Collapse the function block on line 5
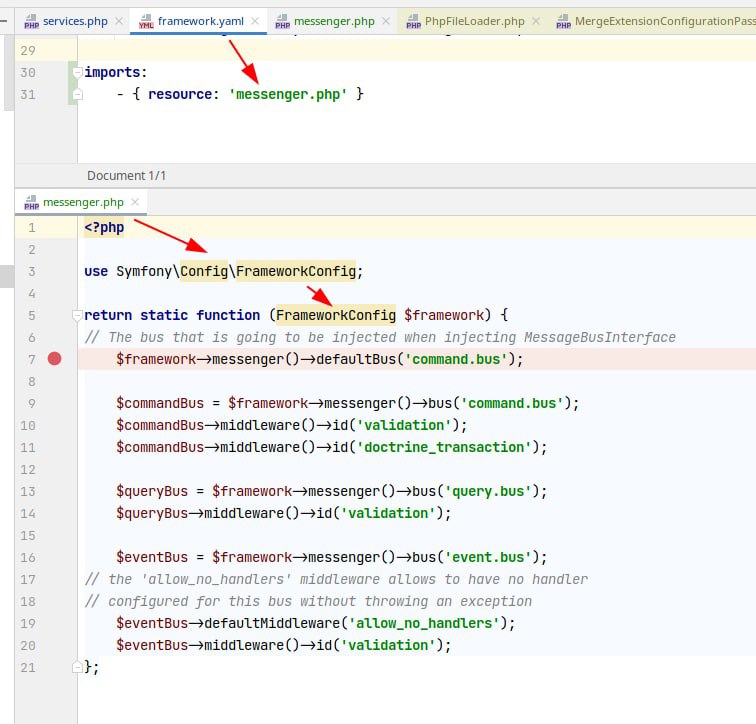 [77, 315]
